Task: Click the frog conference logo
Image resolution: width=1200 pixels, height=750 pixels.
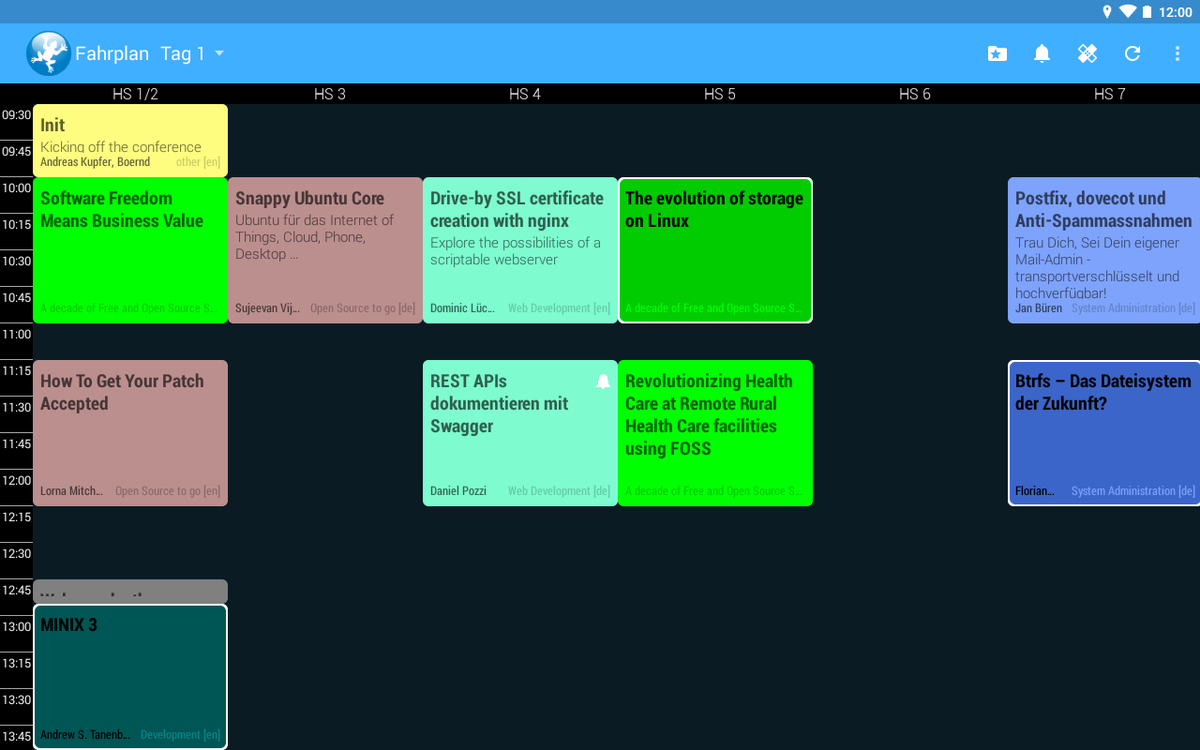Action: (47, 53)
